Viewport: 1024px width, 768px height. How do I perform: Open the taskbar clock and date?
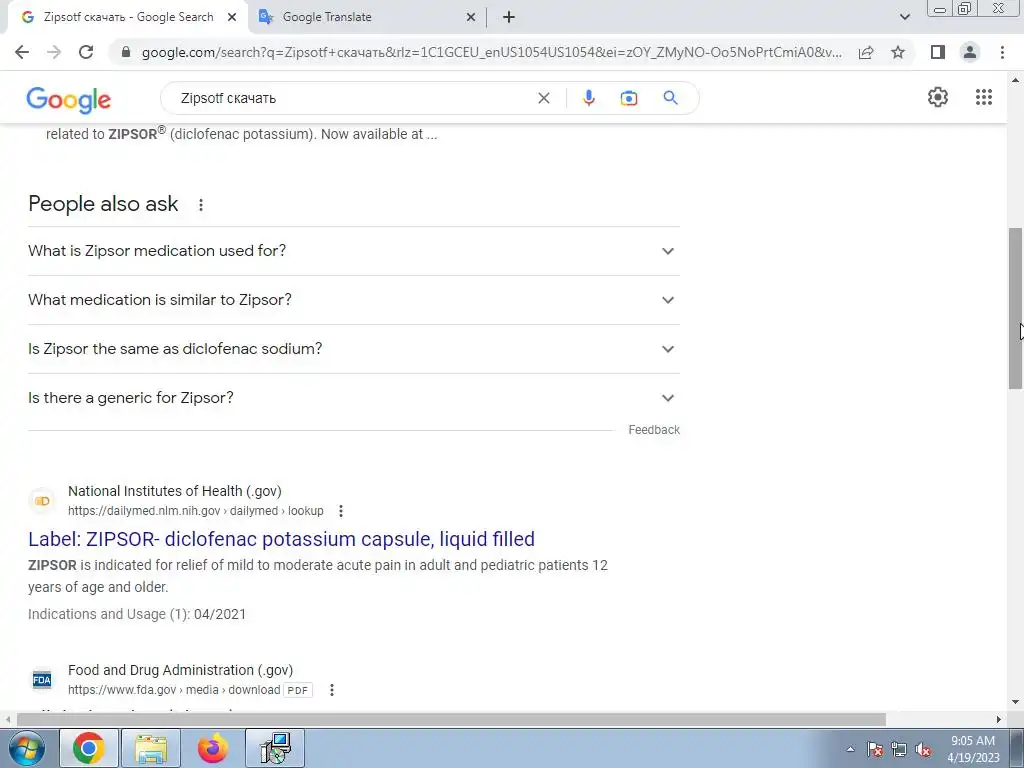point(973,749)
